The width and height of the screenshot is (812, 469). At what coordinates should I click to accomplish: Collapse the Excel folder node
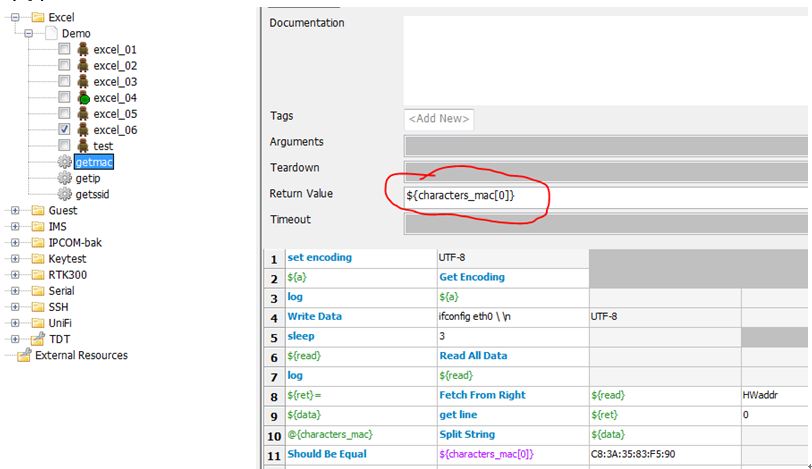pyautogui.click(x=15, y=18)
